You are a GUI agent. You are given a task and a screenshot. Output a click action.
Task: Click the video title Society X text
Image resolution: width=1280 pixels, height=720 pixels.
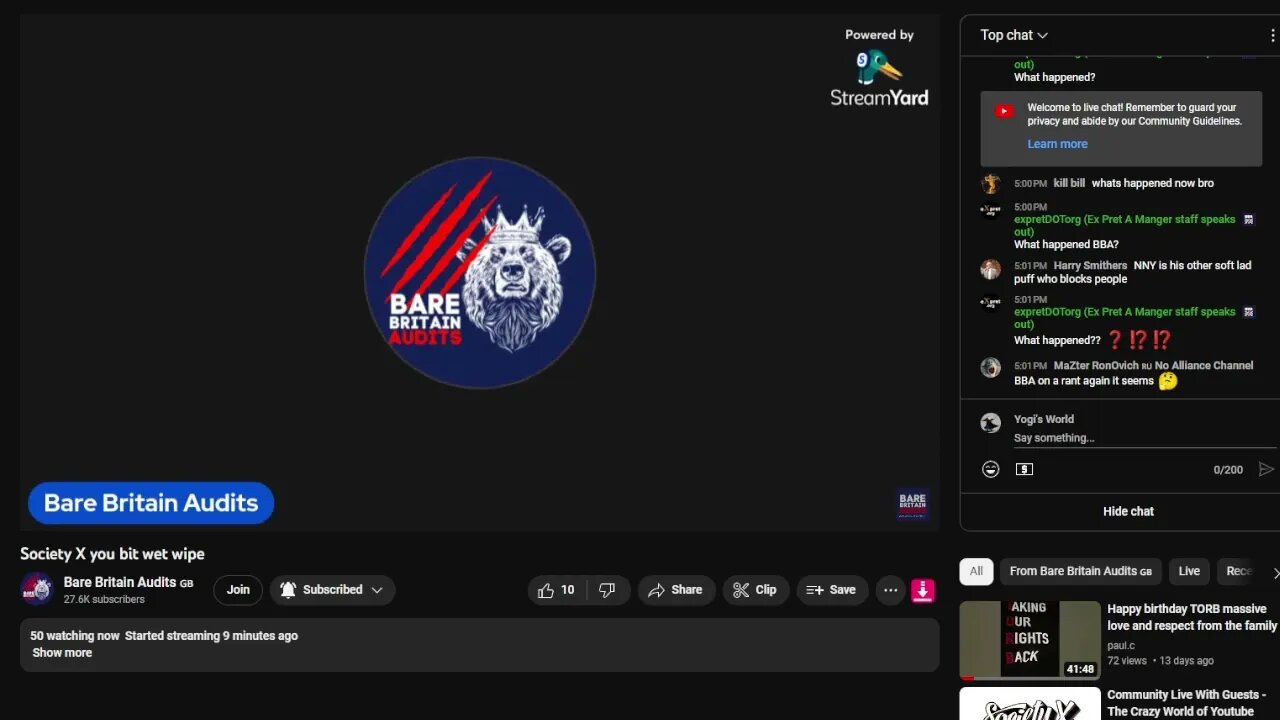(x=112, y=554)
